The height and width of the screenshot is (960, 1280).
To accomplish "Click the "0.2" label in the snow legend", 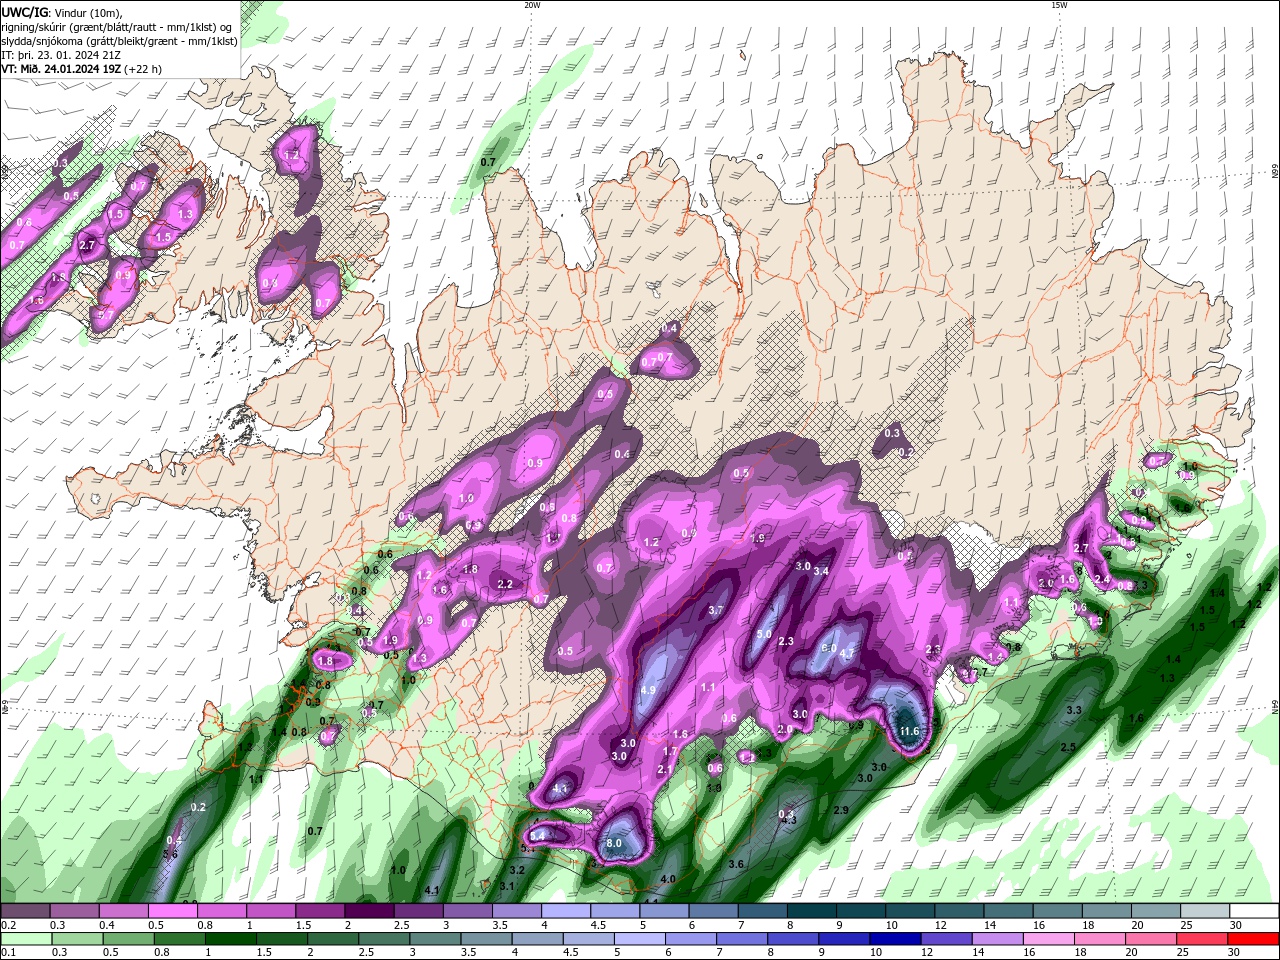I will [8, 925].
